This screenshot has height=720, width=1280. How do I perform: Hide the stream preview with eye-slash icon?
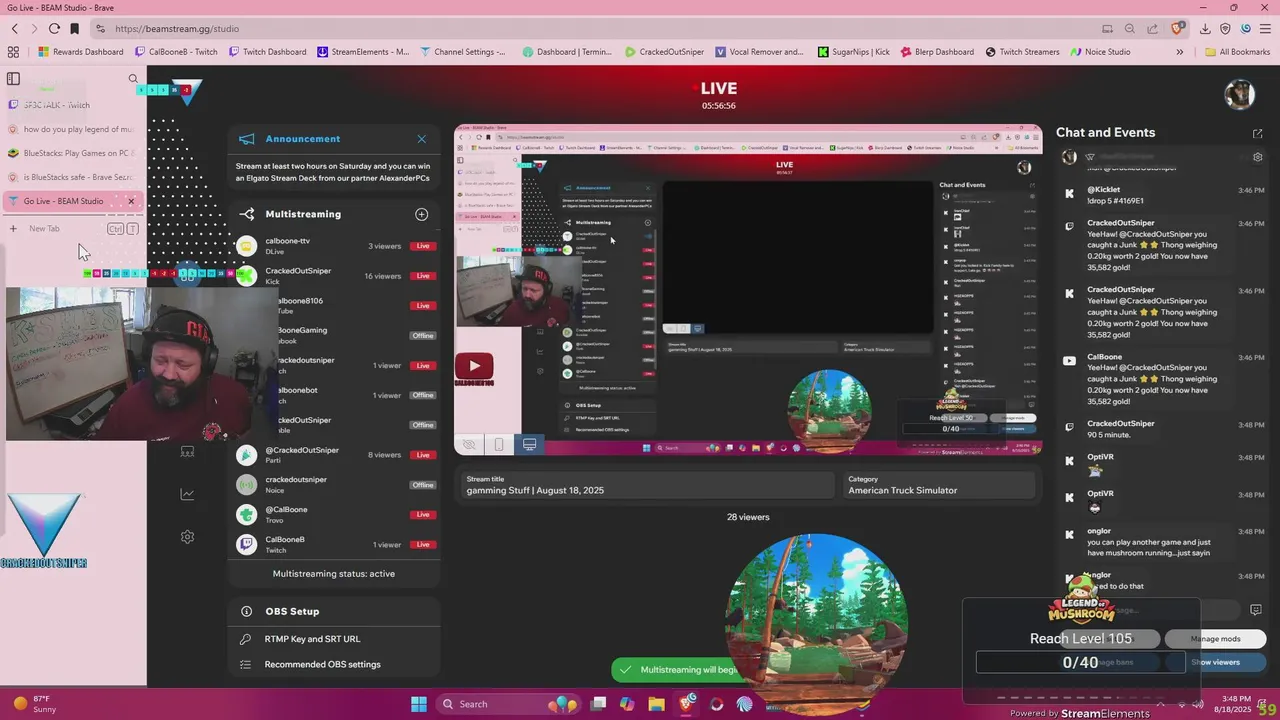point(468,444)
